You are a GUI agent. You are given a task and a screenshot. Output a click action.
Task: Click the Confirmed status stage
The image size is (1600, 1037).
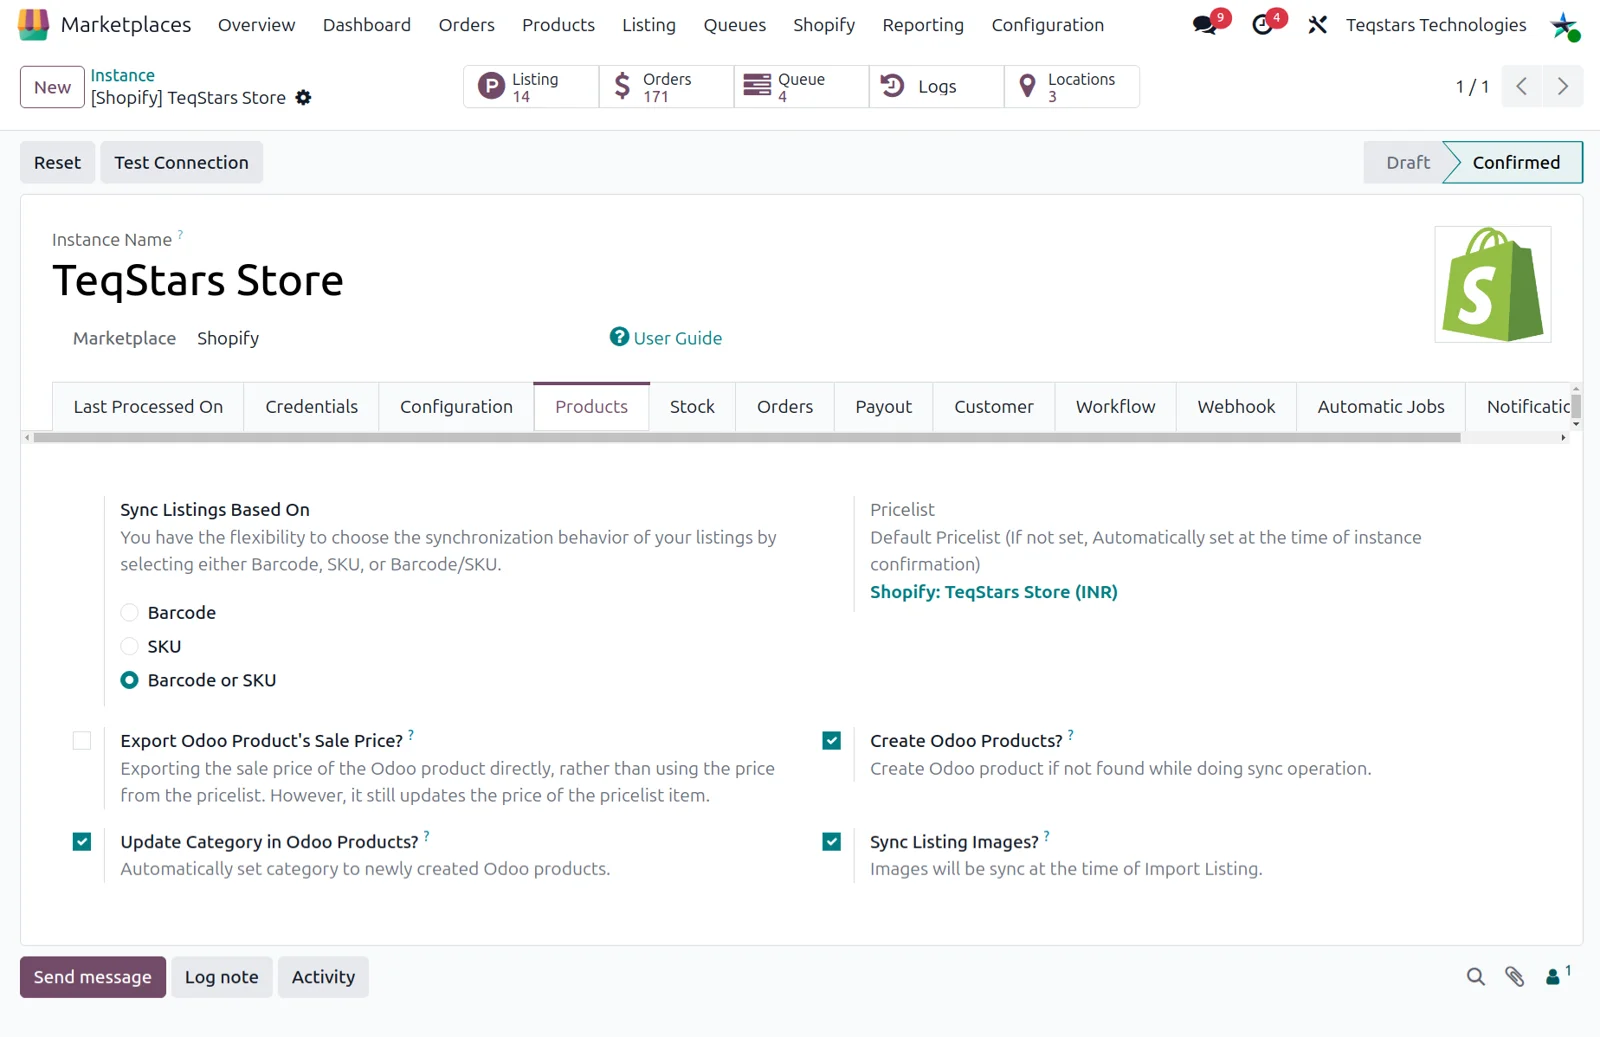pos(1515,162)
